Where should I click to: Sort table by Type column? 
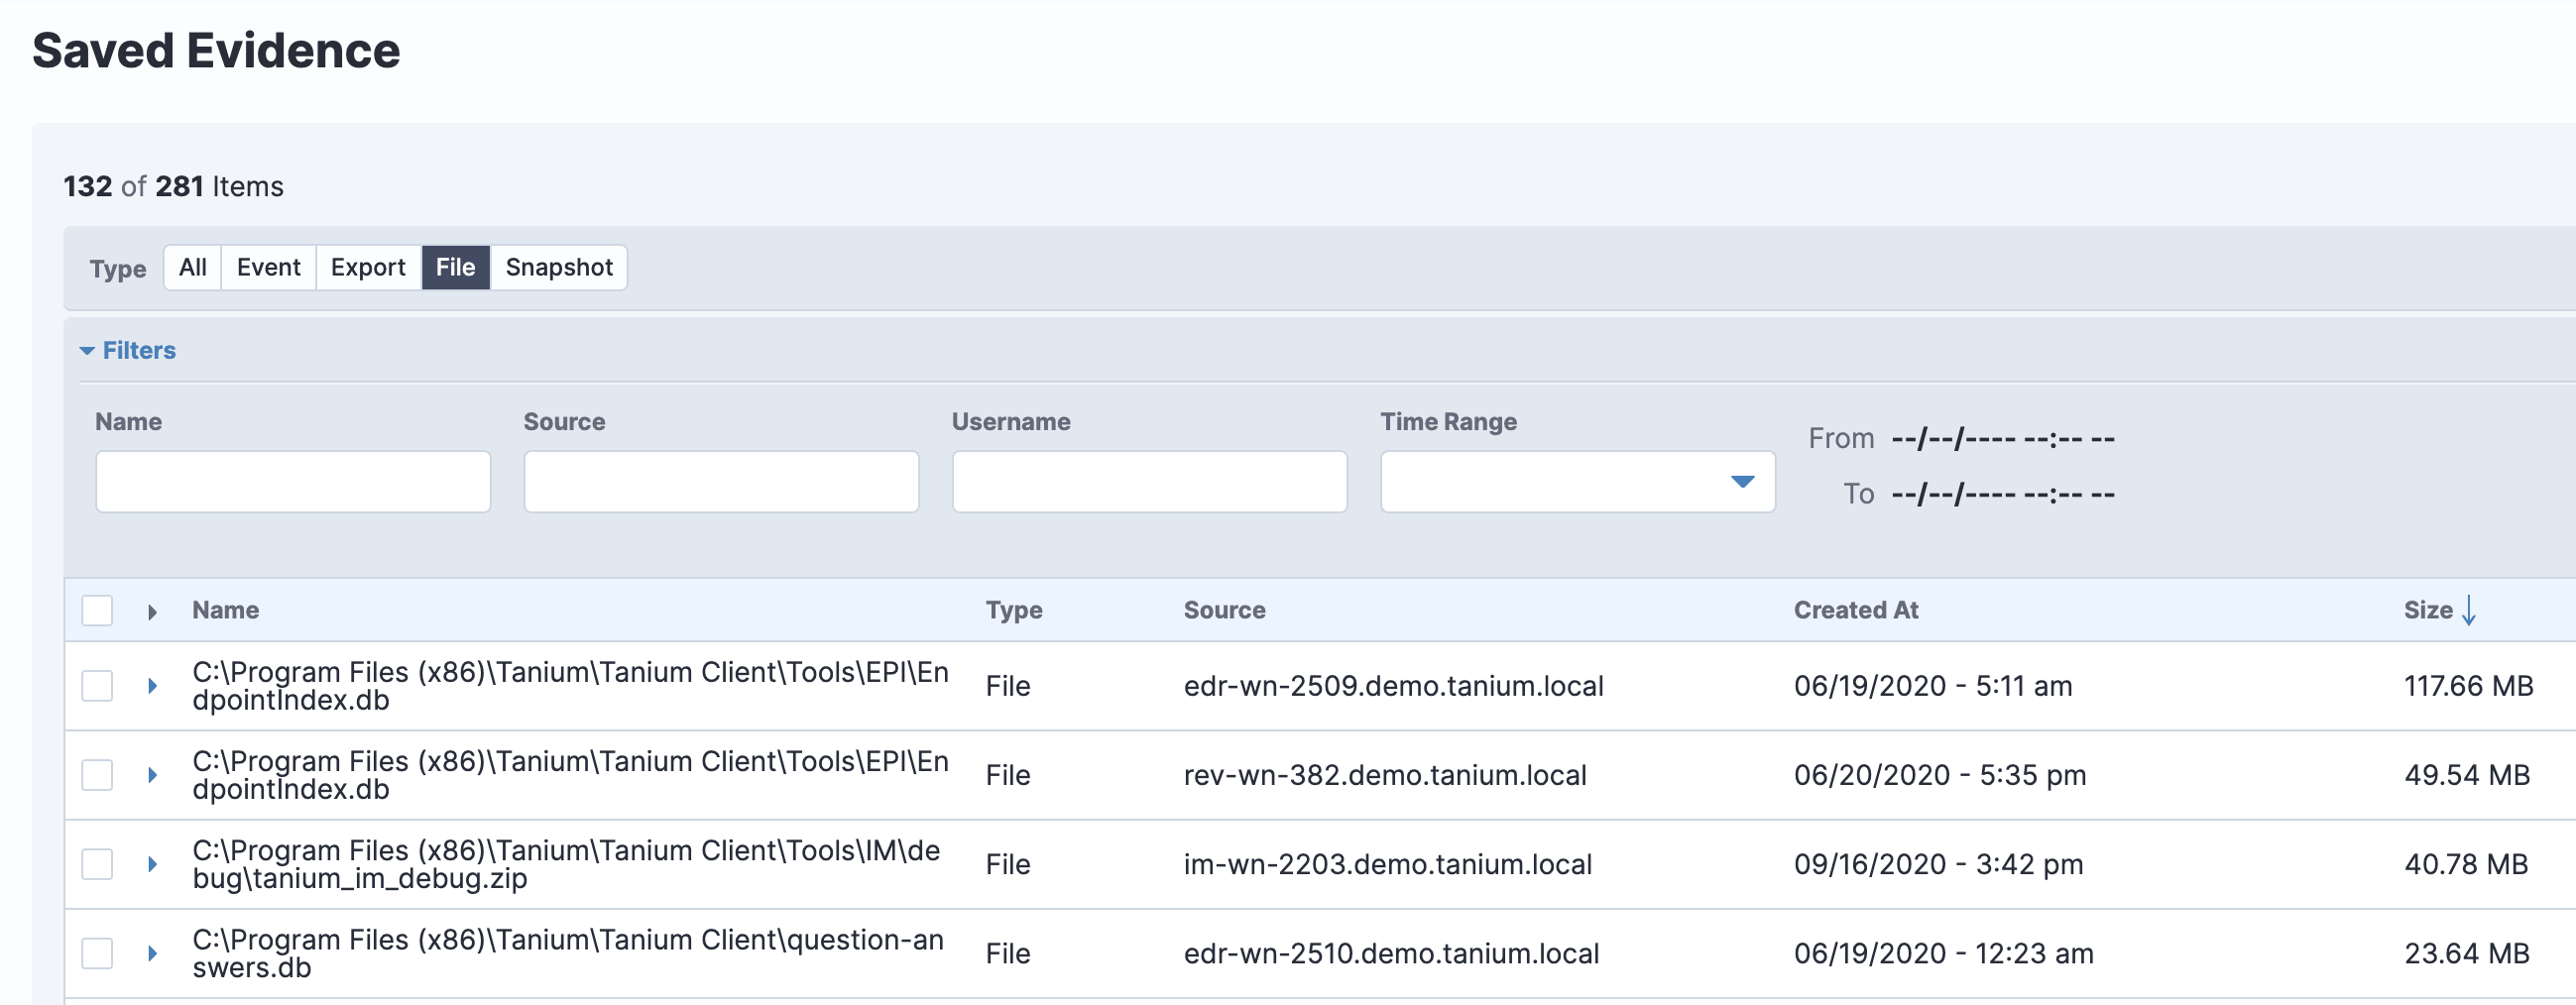[x=1014, y=610]
